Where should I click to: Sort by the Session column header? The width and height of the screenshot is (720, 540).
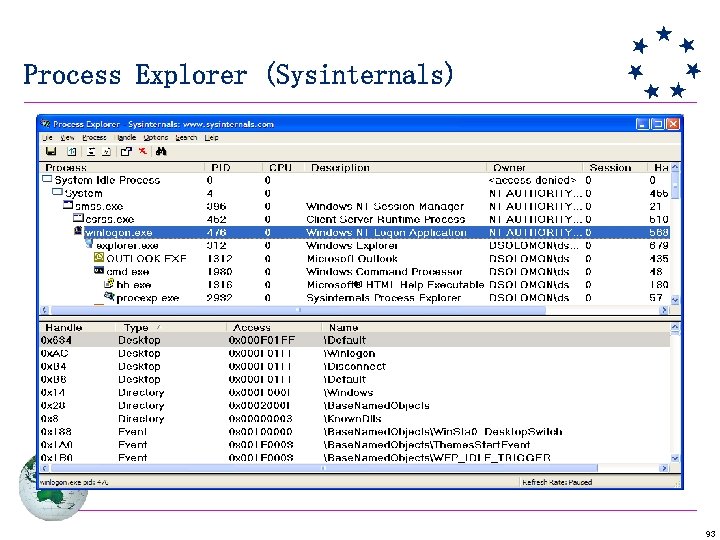coord(614,168)
